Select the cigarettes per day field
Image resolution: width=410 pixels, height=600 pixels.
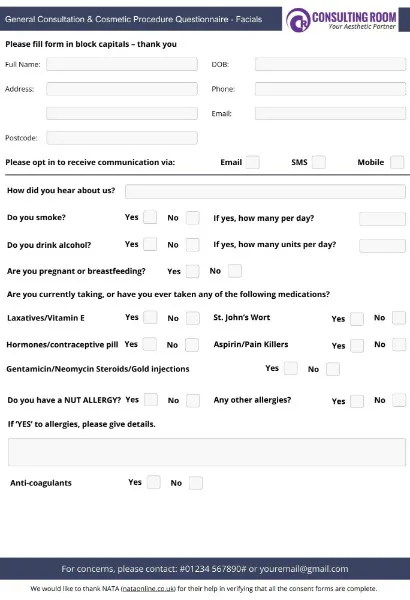tap(382, 219)
